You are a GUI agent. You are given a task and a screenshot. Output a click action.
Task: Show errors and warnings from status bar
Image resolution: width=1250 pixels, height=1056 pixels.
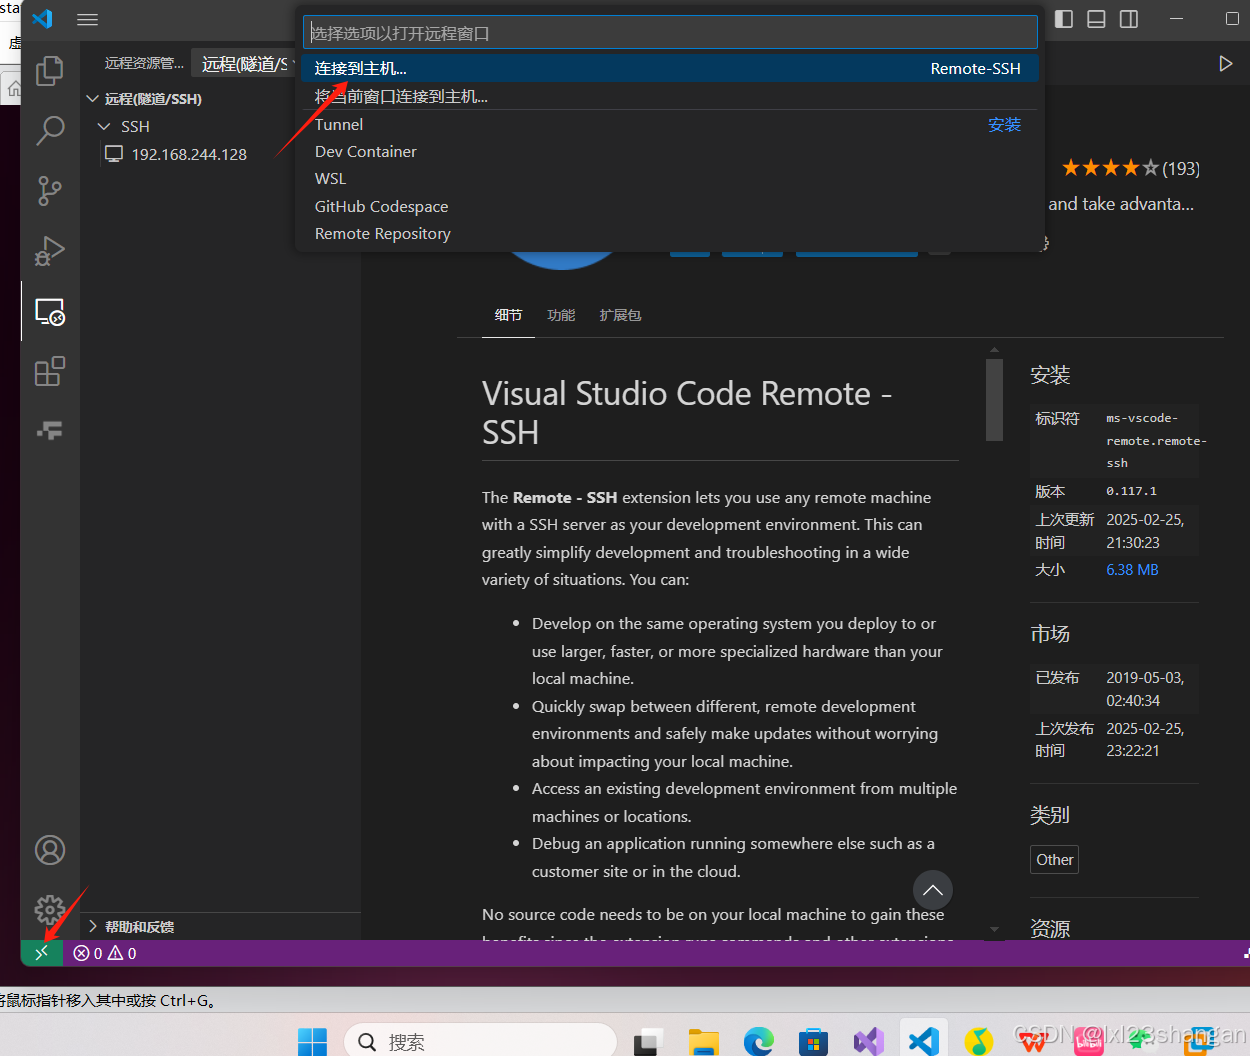click(x=105, y=953)
